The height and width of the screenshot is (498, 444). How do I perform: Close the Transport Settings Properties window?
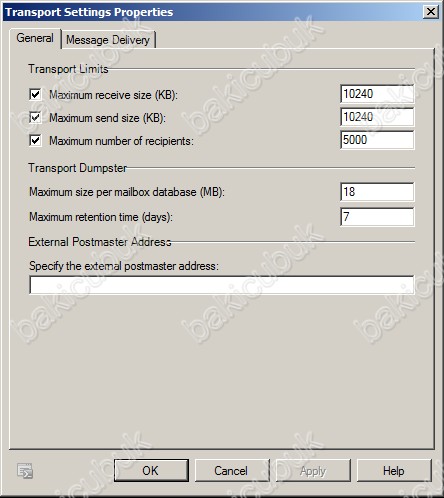pos(431,12)
